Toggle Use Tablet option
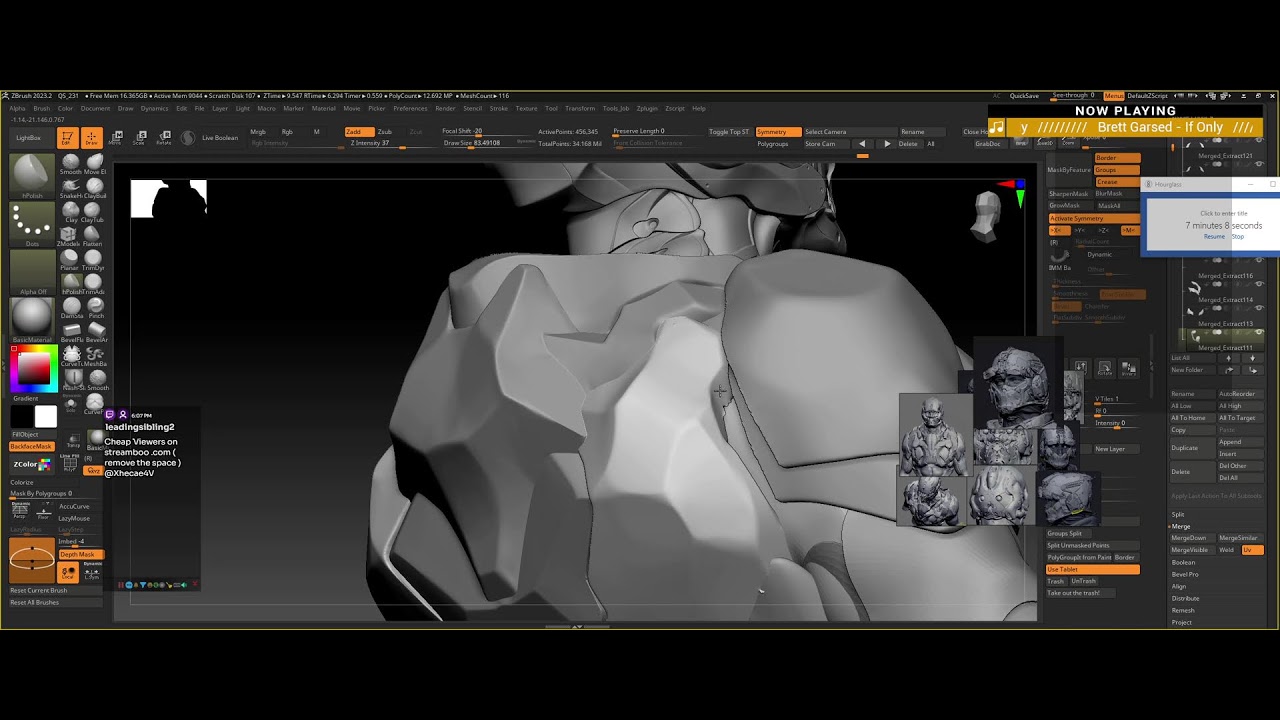Image resolution: width=1280 pixels, height=720 pixels. 1093,569
